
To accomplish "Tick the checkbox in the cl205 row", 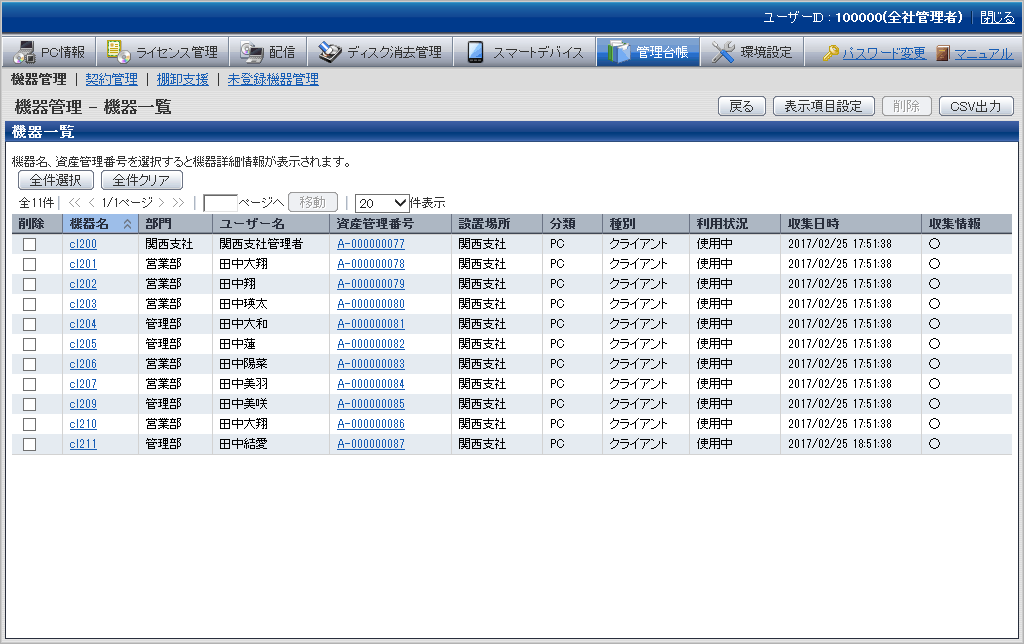I will (30, 344).
